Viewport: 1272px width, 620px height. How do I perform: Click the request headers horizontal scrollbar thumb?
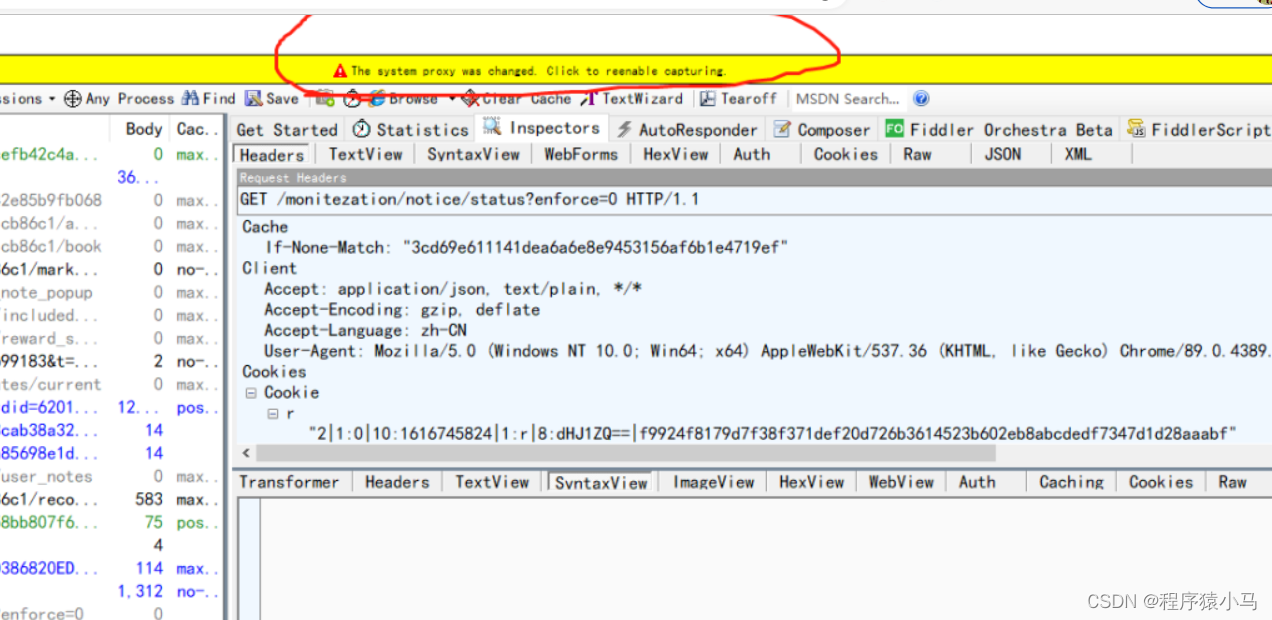pyautogui.click(x=624, y=454)
